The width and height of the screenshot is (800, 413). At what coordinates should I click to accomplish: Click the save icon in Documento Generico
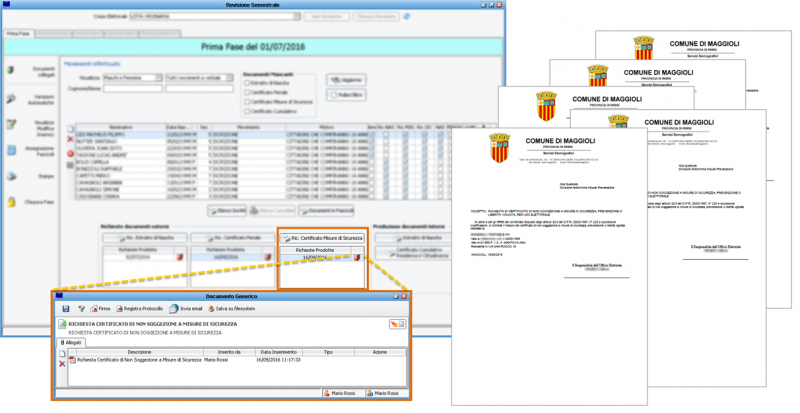tap(65, 309)
